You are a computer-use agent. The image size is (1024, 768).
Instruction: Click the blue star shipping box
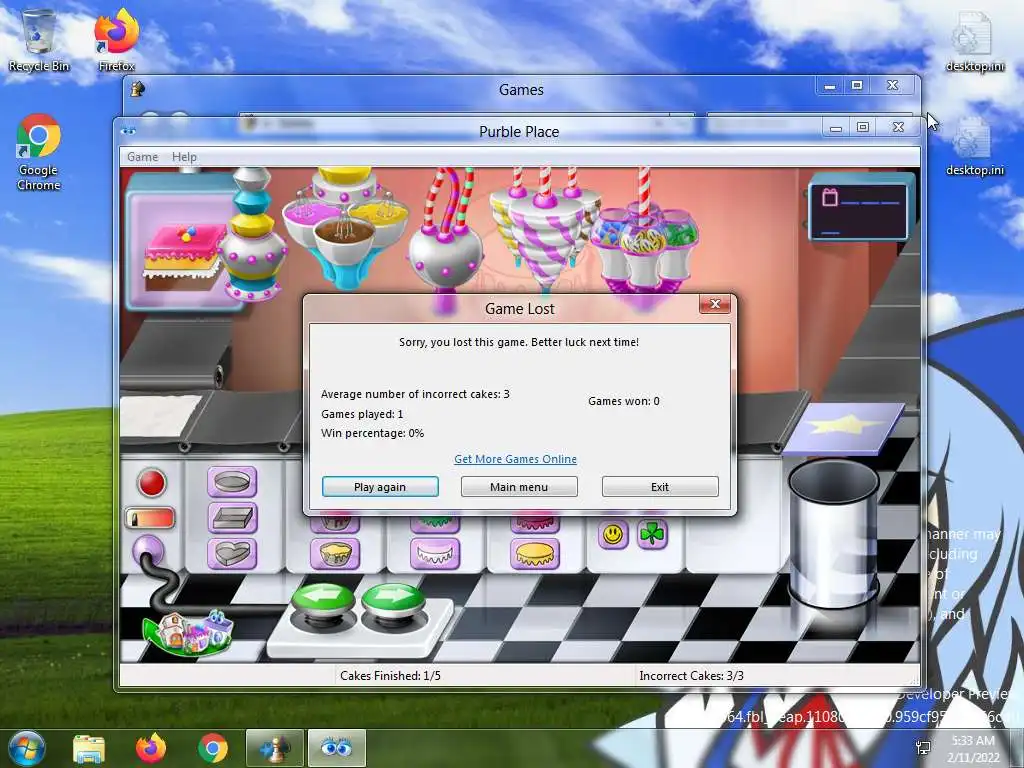click(x=843, y=428)
